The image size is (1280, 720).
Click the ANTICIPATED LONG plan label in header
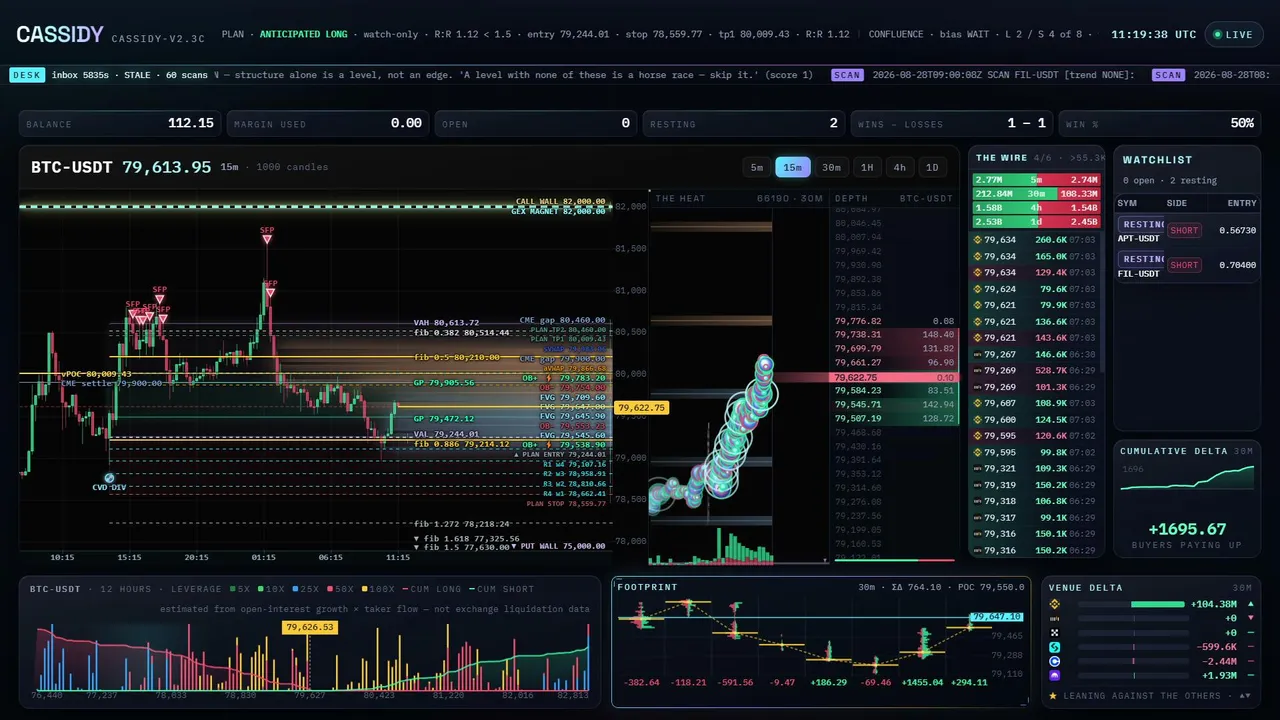point(304,34)
